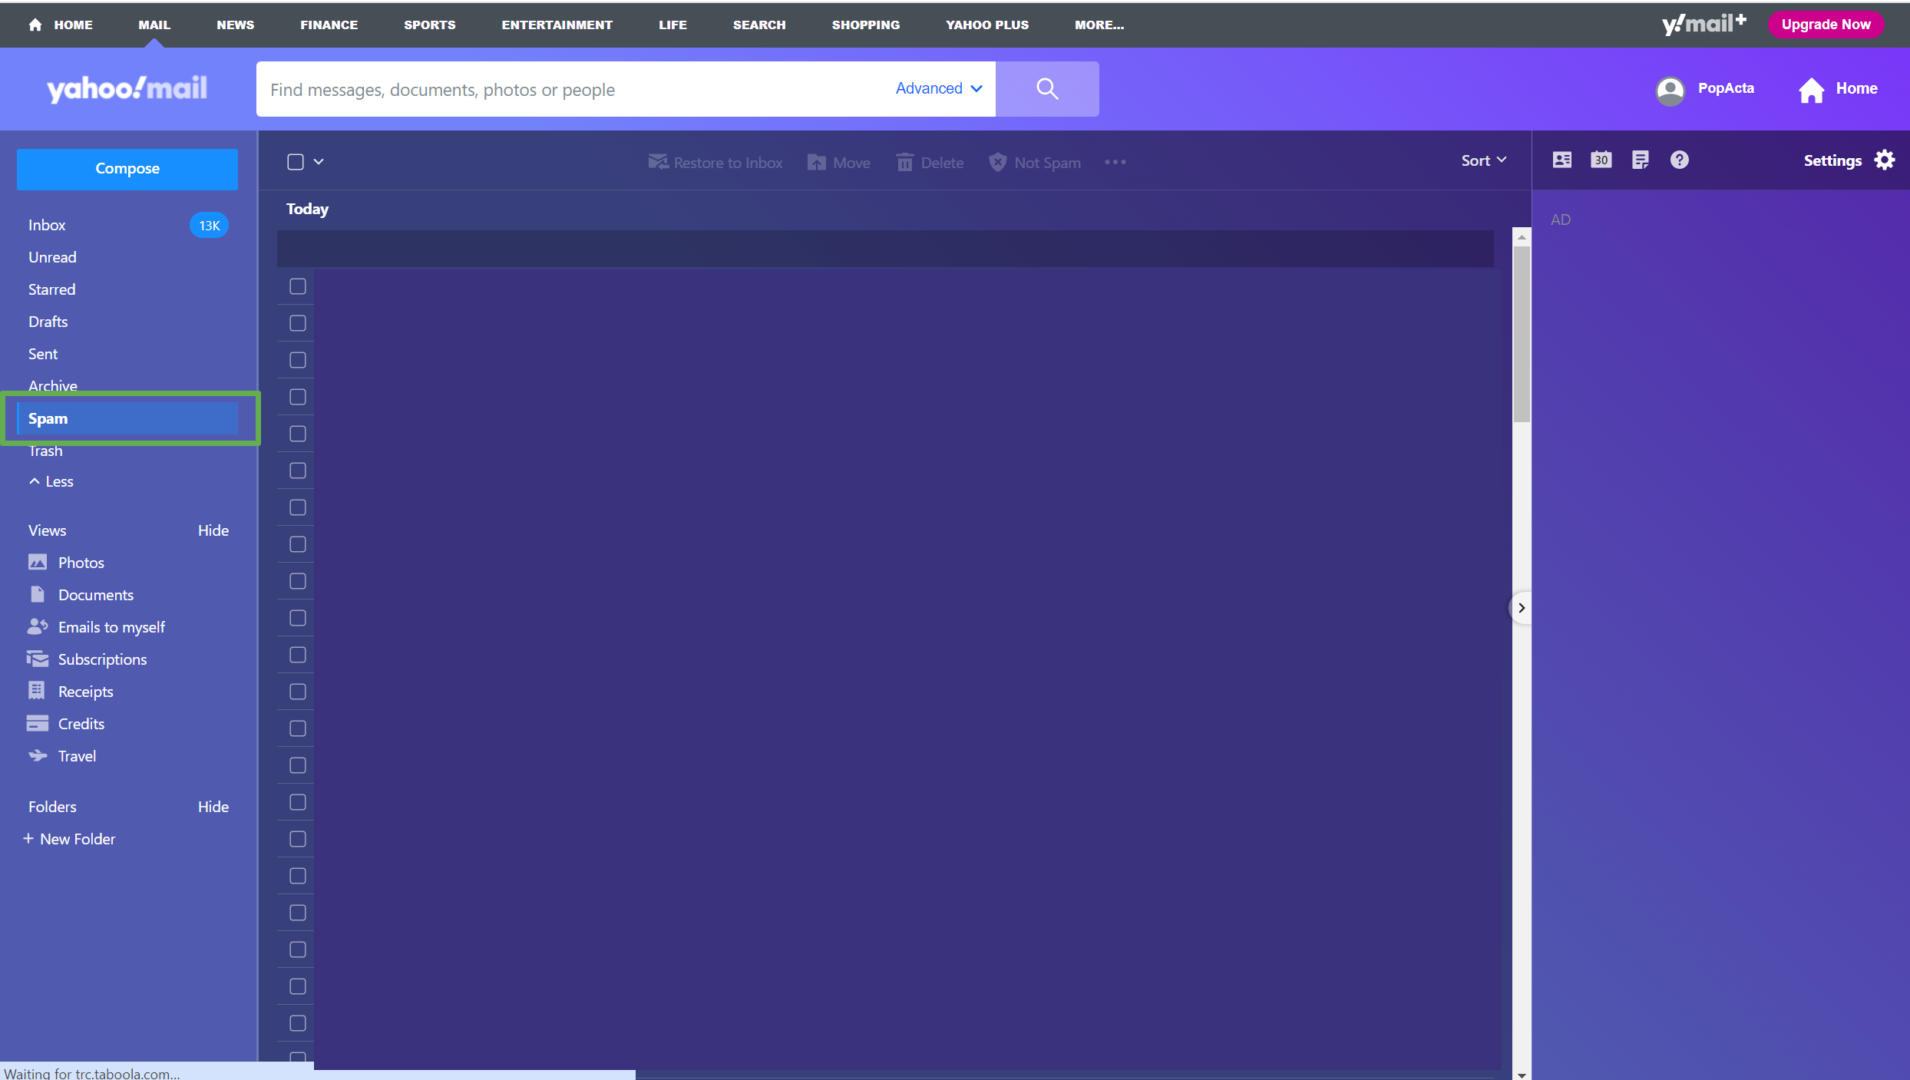Click the scrollbar up arrow
This screenshot has height=1080, width=1910.
pos(1522,237)
